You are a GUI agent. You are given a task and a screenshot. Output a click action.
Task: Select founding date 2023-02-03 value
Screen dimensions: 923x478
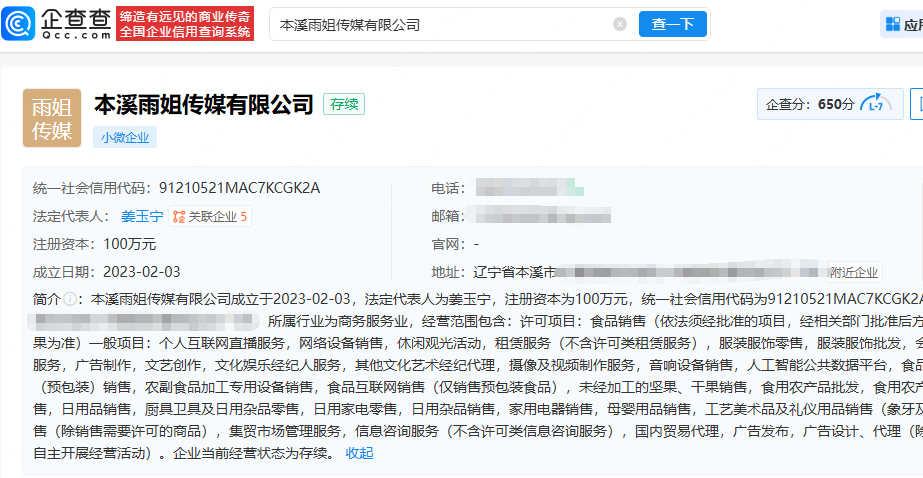142,272
